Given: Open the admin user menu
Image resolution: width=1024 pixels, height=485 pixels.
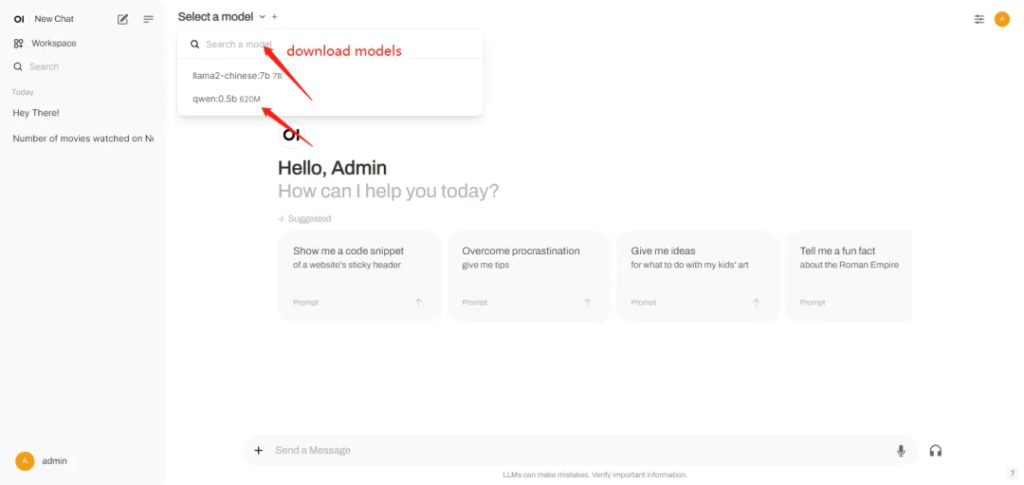Looking at the screenshot, I should coord(42,461).
